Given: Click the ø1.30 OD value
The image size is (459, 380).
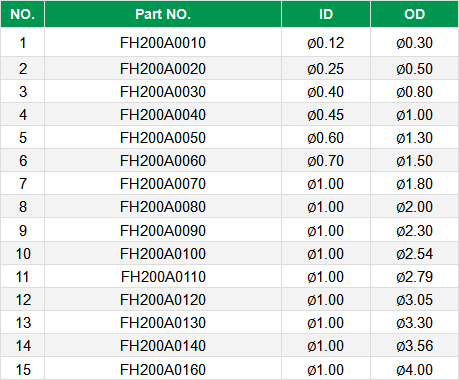Looking at the screenshot, I should pyautogui.click(x=414, y=138).
